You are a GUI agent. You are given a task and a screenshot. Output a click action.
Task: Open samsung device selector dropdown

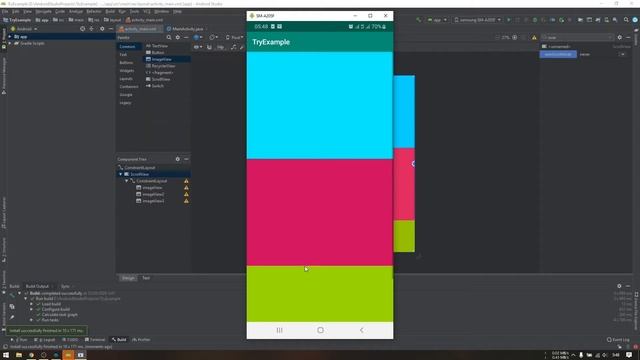[x=477, y=20]
